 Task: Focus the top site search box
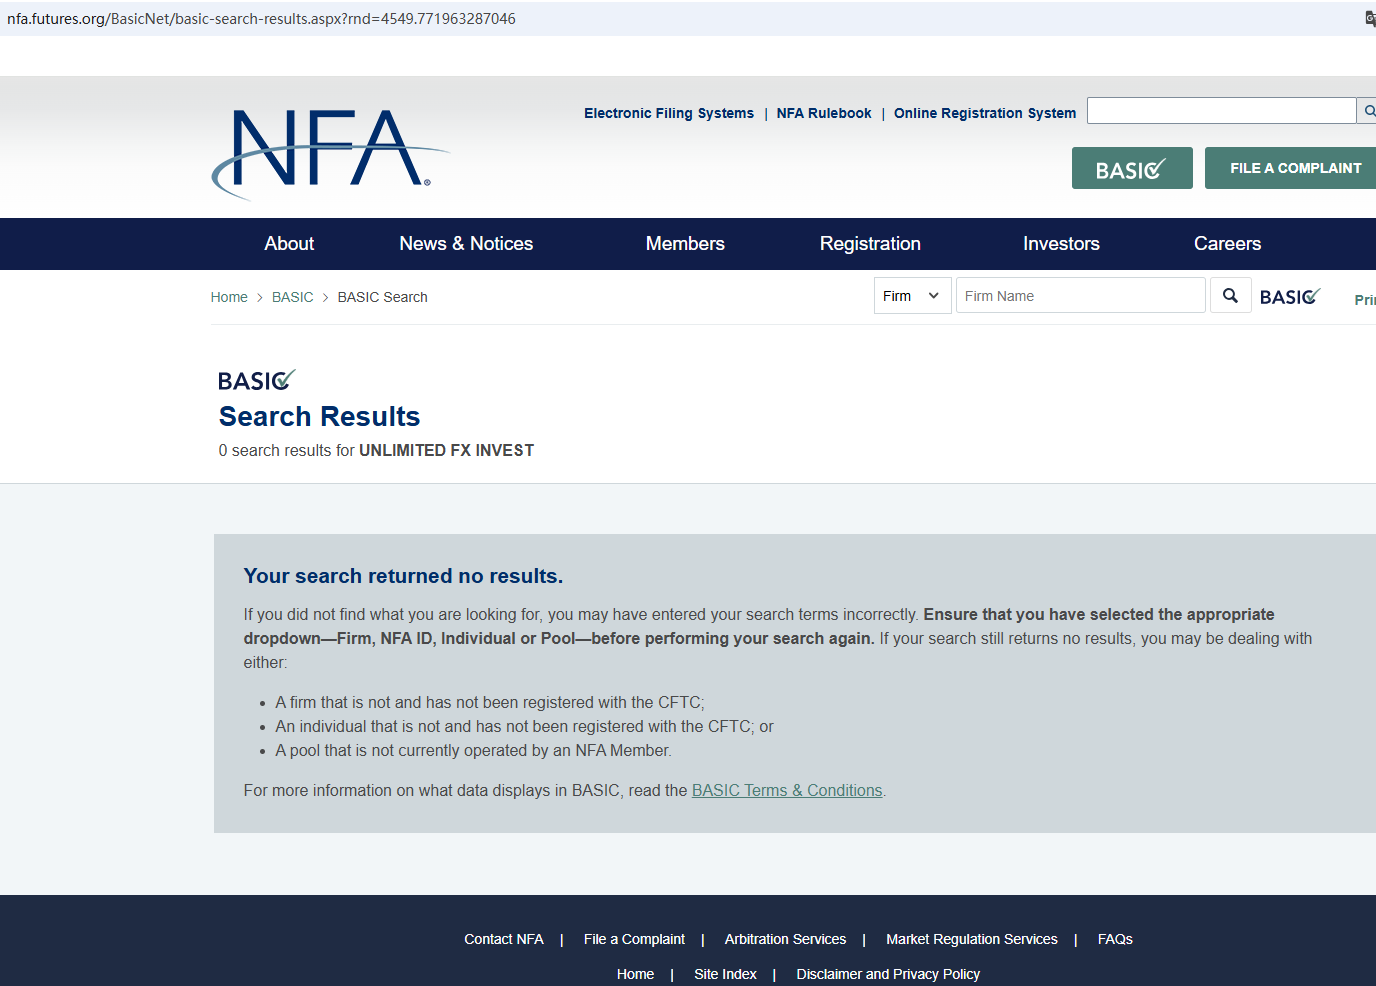point(1221,110)
